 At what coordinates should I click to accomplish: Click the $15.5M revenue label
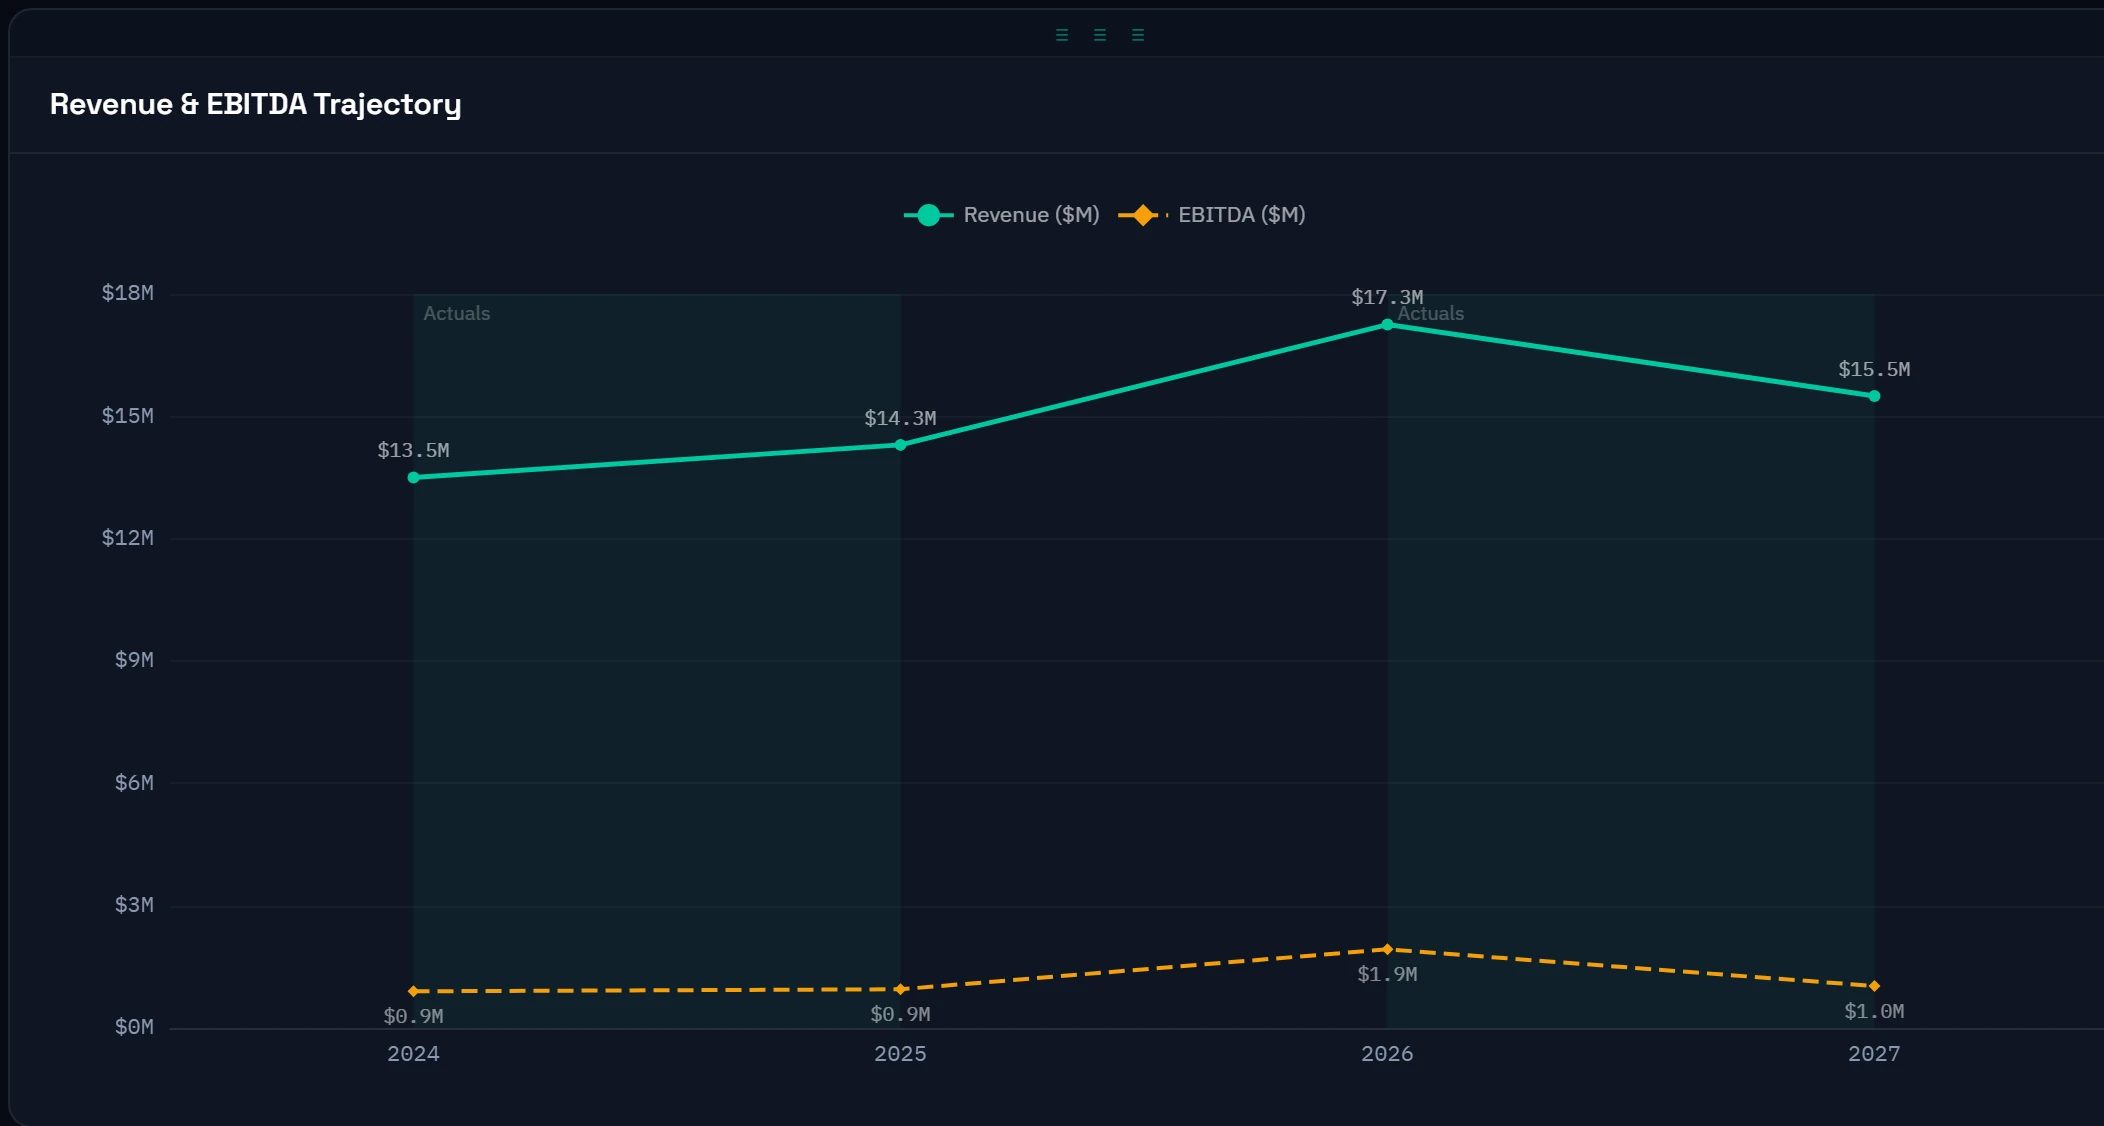(1874, 369)
